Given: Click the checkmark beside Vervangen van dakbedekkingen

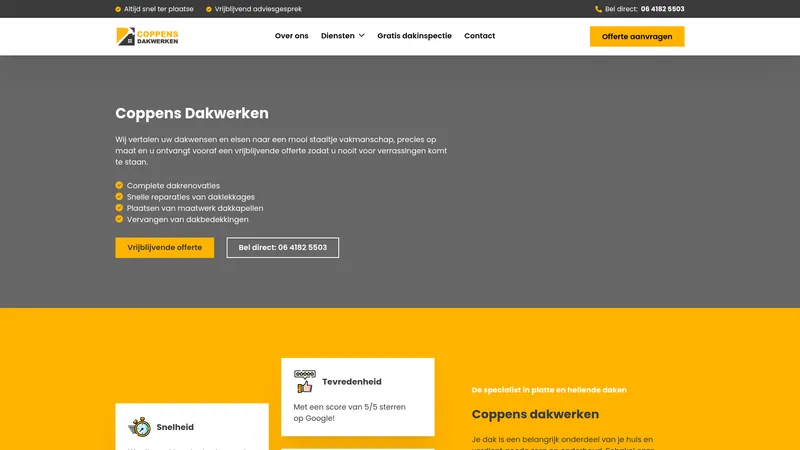Looking at the screenshot, I should click(119, 219).
